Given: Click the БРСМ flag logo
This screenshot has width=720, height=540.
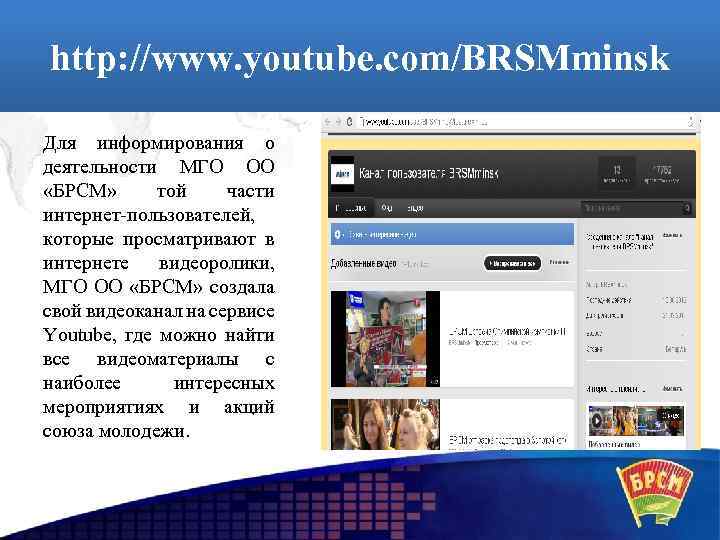Looking at the screenshot, I should coord(656,494).
